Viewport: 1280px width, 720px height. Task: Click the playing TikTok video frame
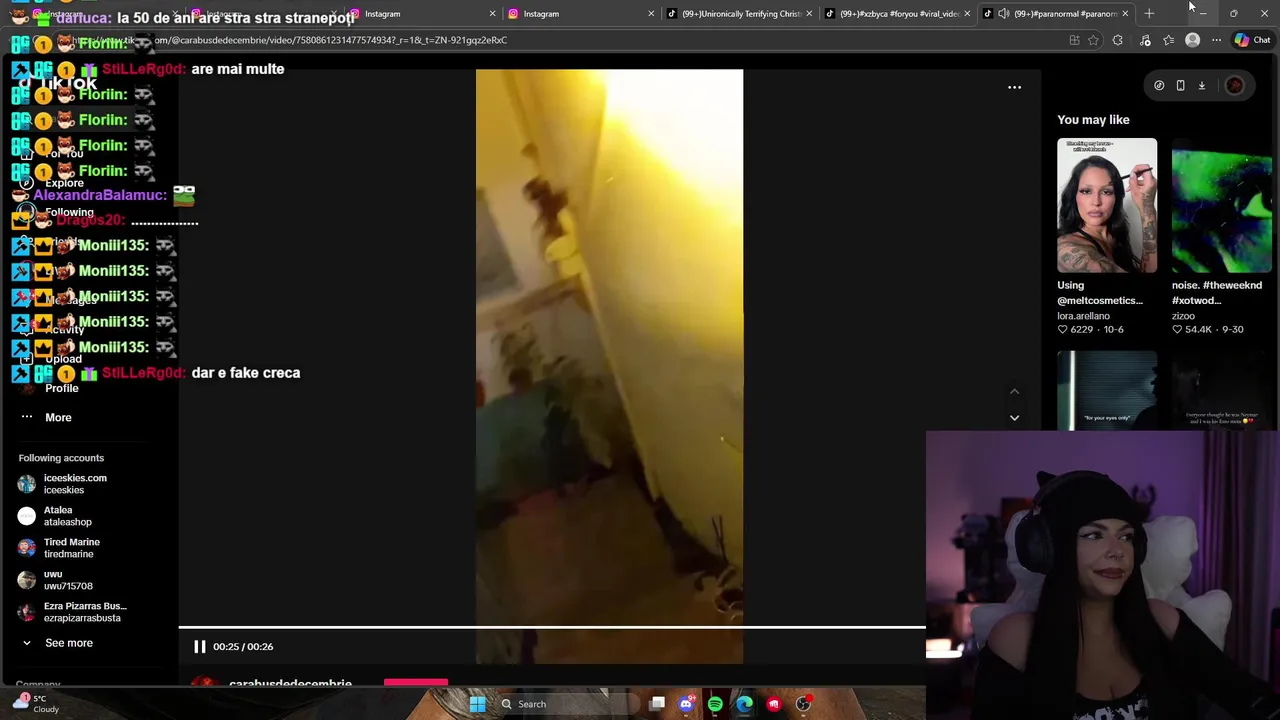609,366
